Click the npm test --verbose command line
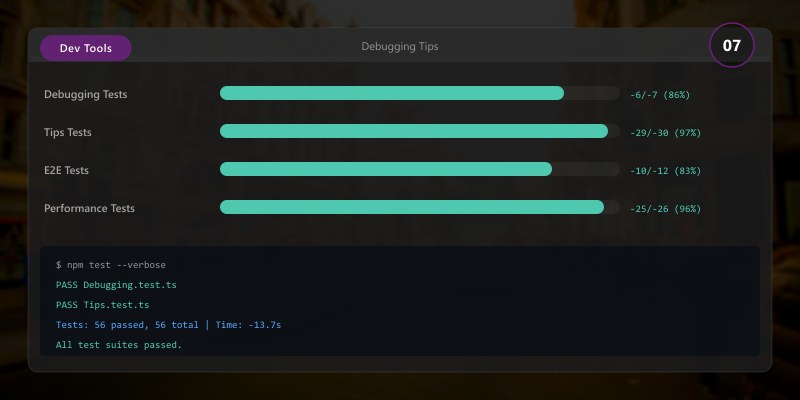Viewport: 800px width, 400px height. tap(111, 265)
